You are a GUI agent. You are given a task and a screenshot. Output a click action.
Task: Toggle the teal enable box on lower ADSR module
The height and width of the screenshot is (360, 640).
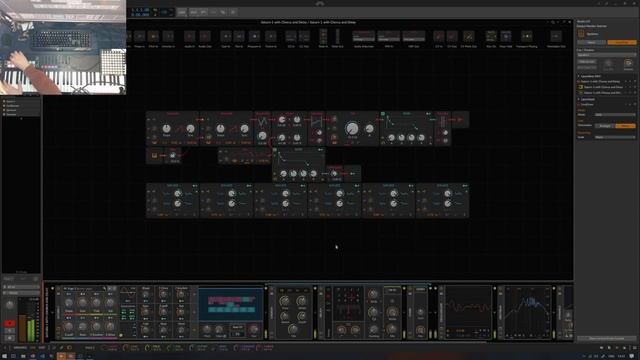[275, 150]
